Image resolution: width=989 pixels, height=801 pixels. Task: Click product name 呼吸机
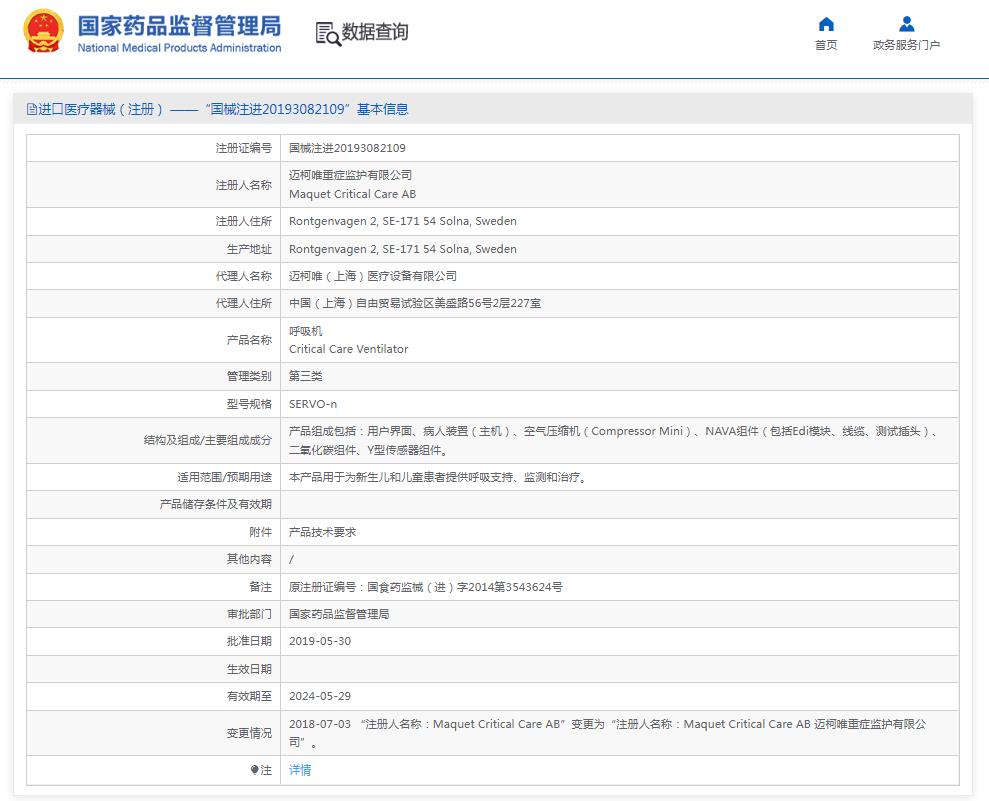305,331
